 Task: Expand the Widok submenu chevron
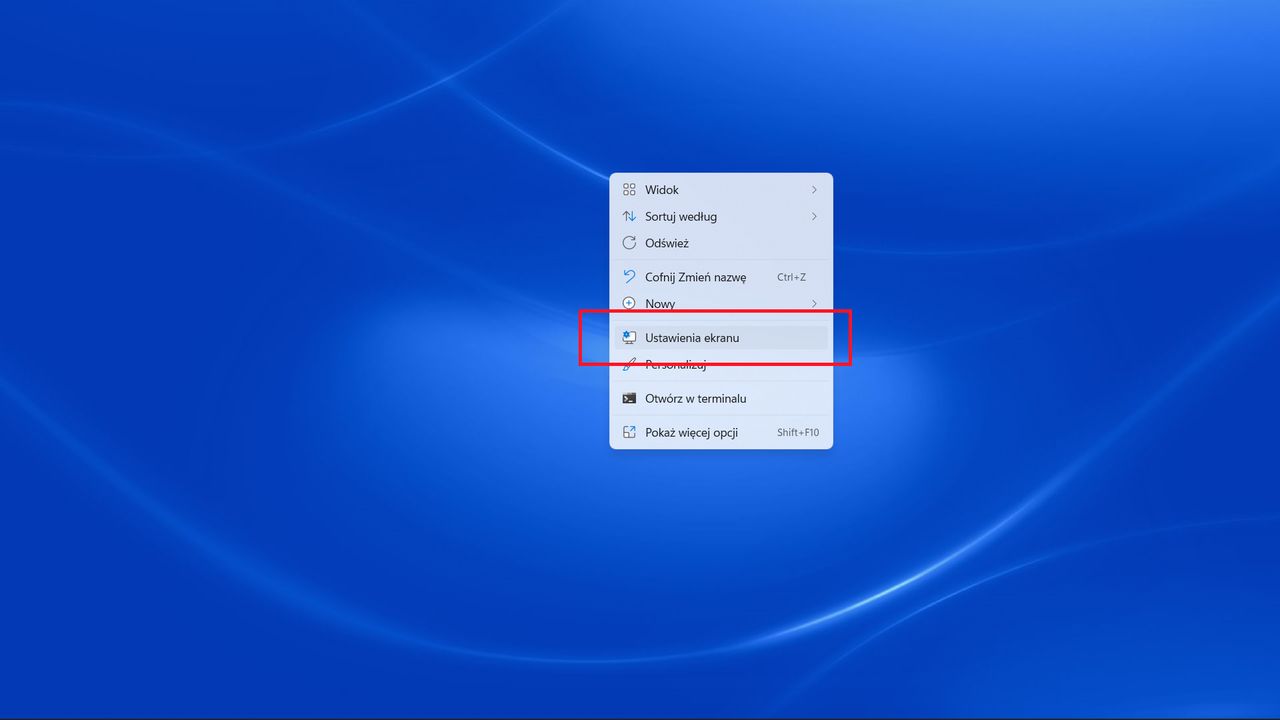tap(814, 189)
